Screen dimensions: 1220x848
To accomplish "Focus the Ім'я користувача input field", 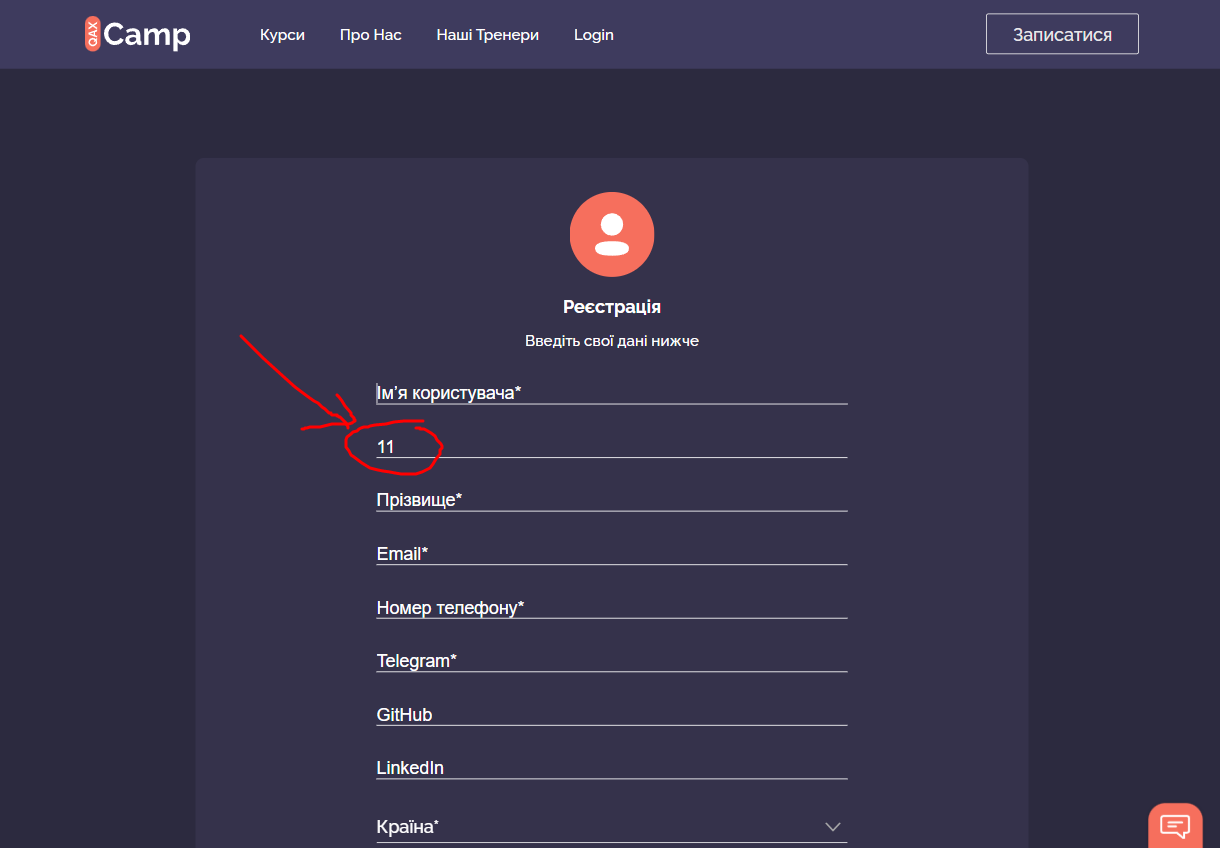I will (x=612, y=392).
